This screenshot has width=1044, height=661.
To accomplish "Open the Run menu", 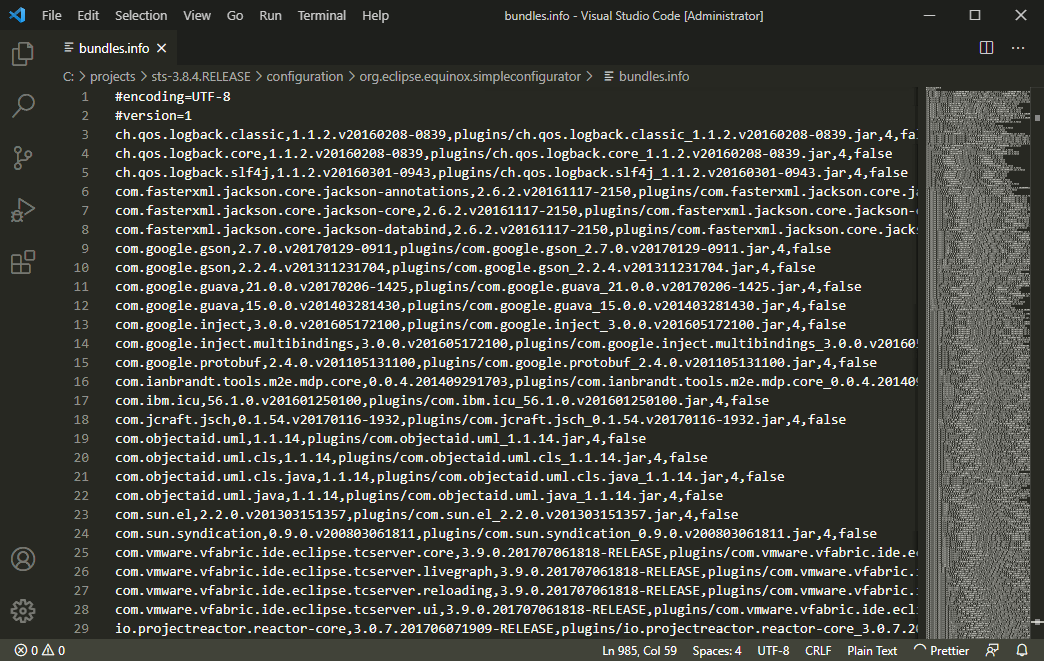I will (x=270, y=15).
